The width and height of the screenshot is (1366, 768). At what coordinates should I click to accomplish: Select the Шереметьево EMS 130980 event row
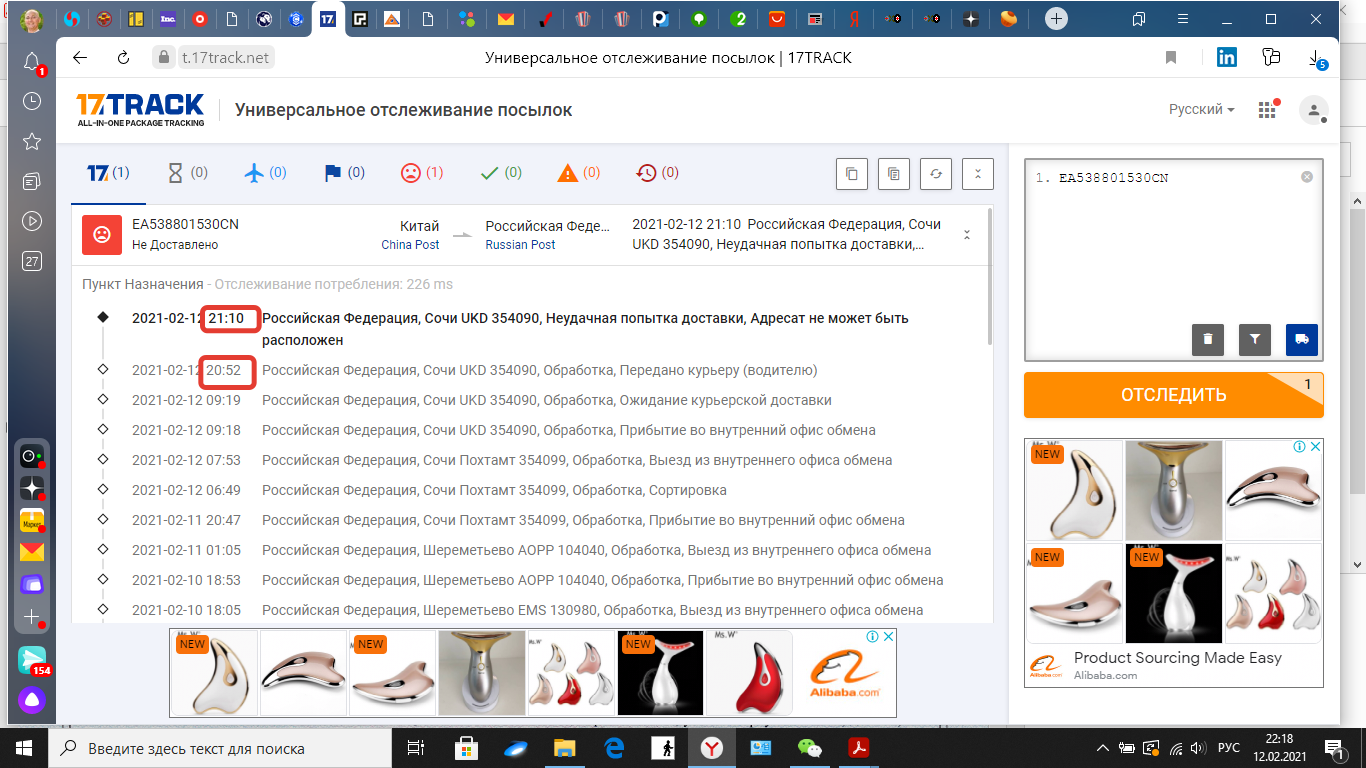point(528,610)
